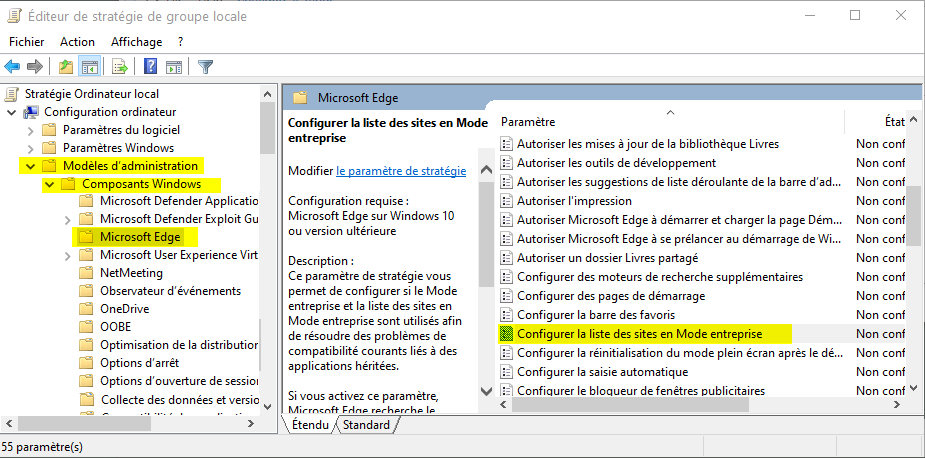925x458 pixels.
Task: Click the Microsoft Edge folder icon in tree
Action: (x=86, y=237)
